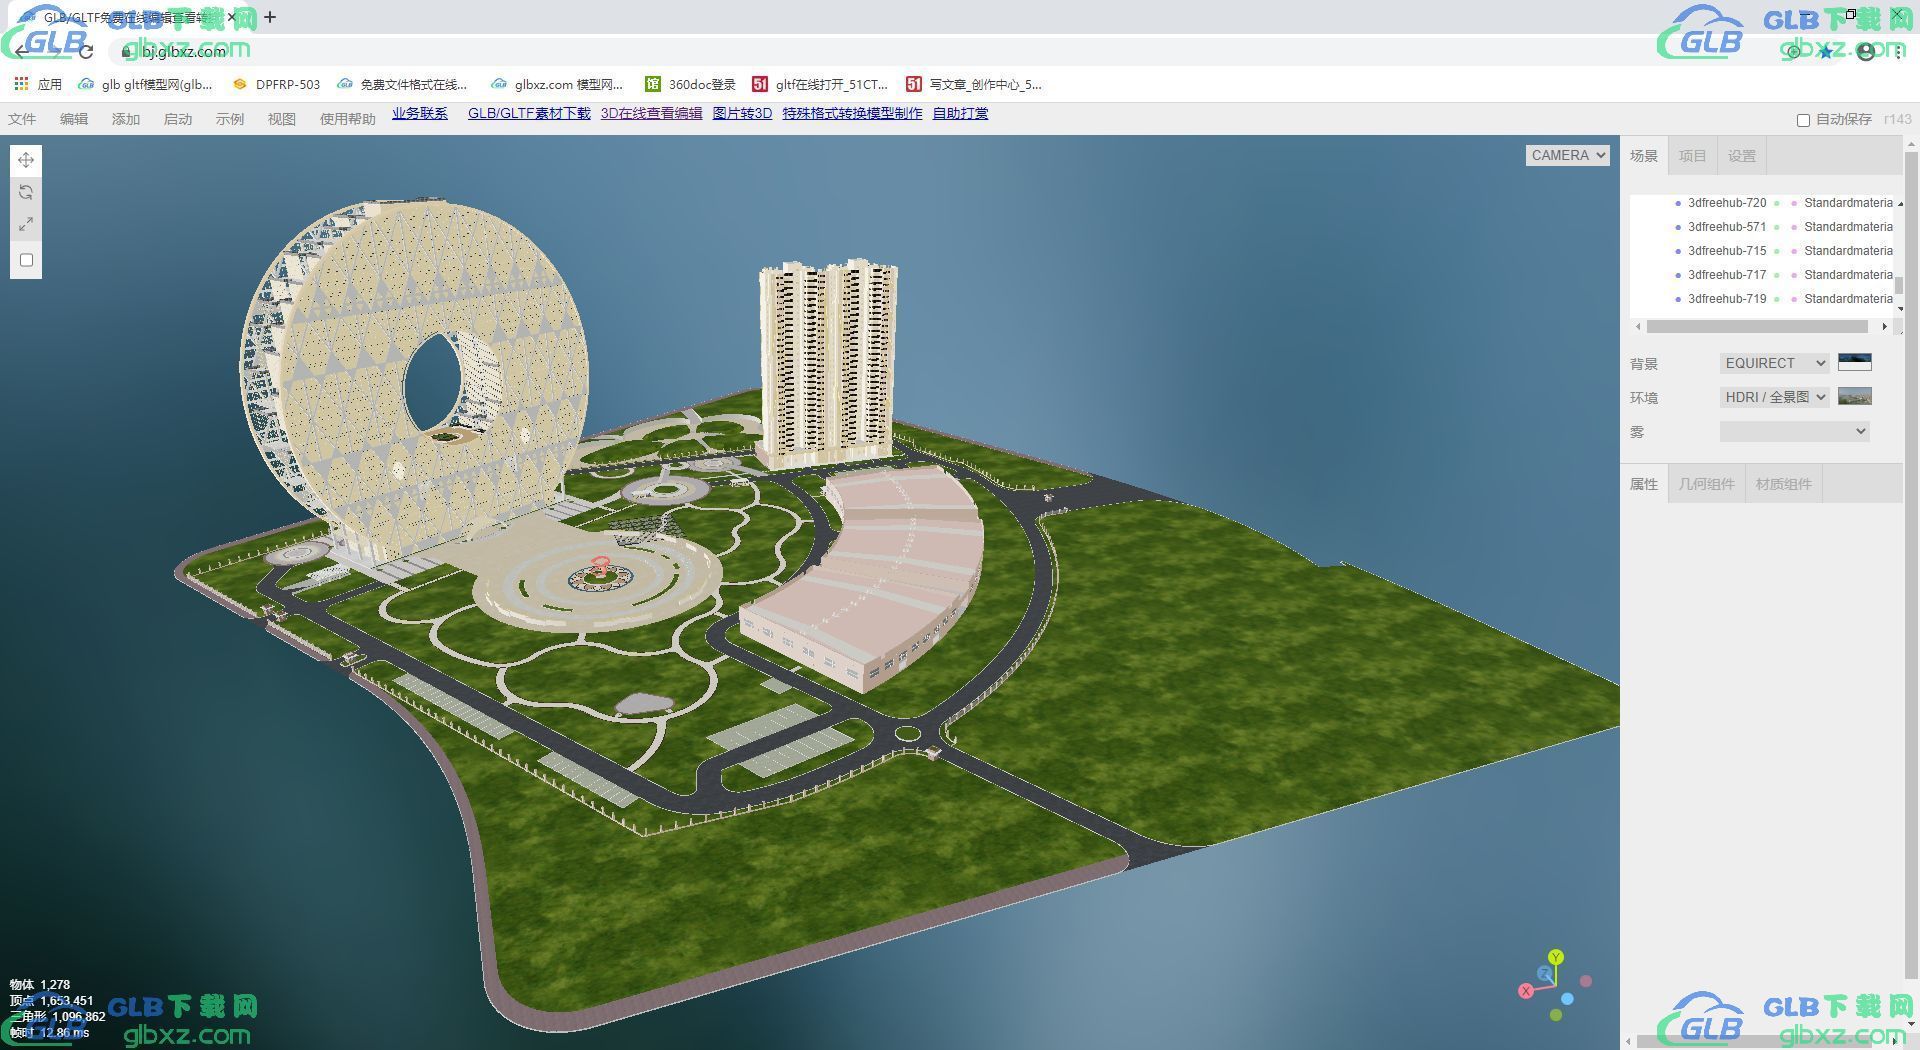1920x1050 pixels.
Task: Switch to the 几何组件 tab
Action: point(1706,484)
